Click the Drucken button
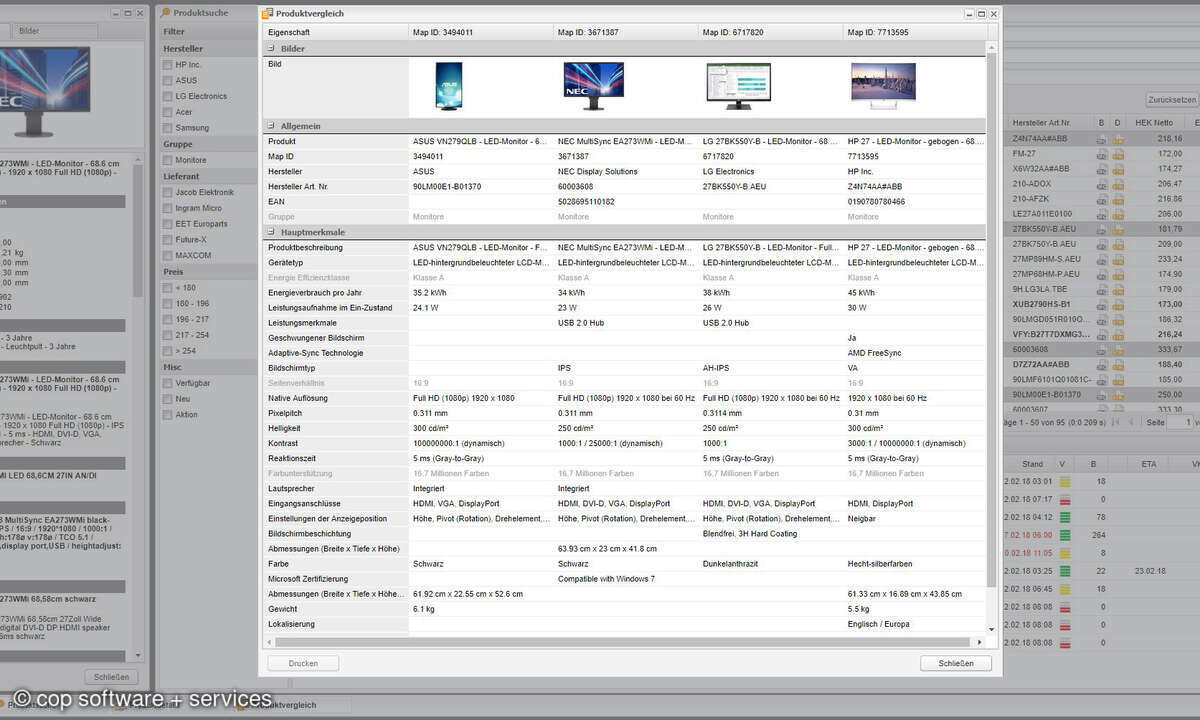 (x=303, y=663)
